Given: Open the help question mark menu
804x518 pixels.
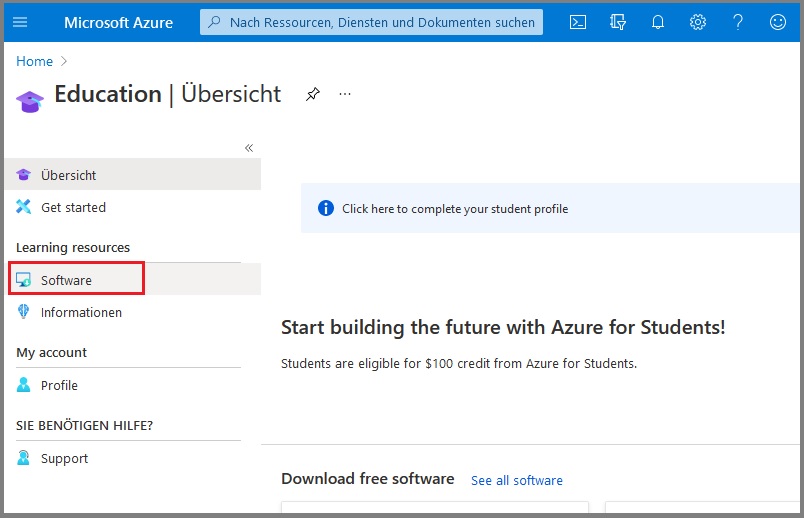Looking at the screenshot, I should coord(738,22).
